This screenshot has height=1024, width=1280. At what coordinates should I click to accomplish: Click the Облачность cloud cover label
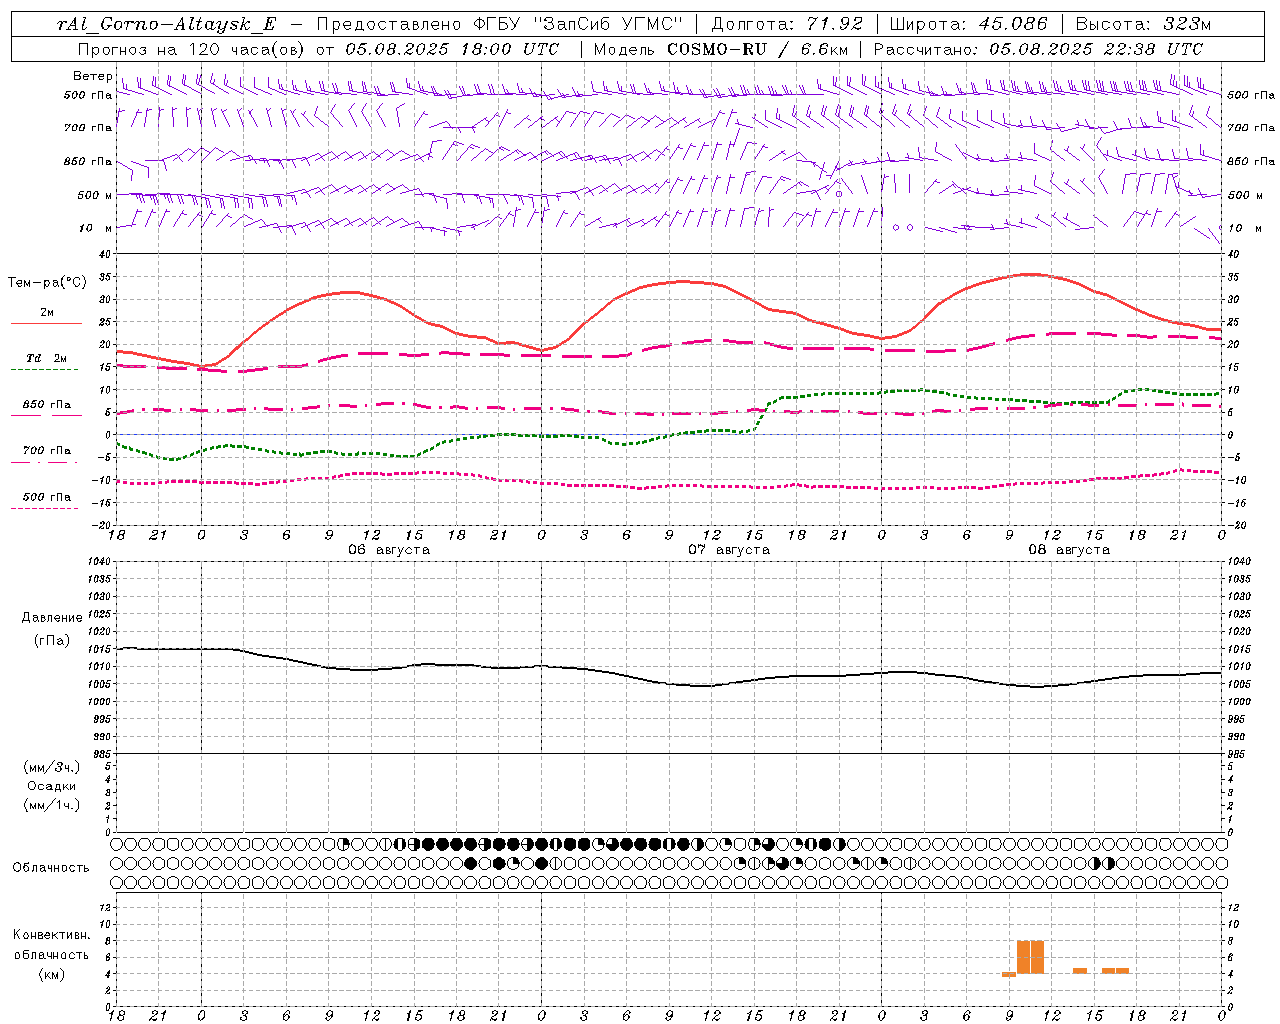click(x=51, y=868)
